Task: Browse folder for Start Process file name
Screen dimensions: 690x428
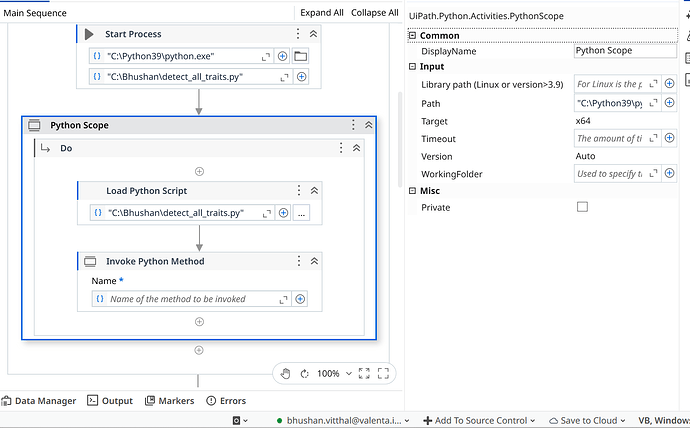Action: pos(301,56)
